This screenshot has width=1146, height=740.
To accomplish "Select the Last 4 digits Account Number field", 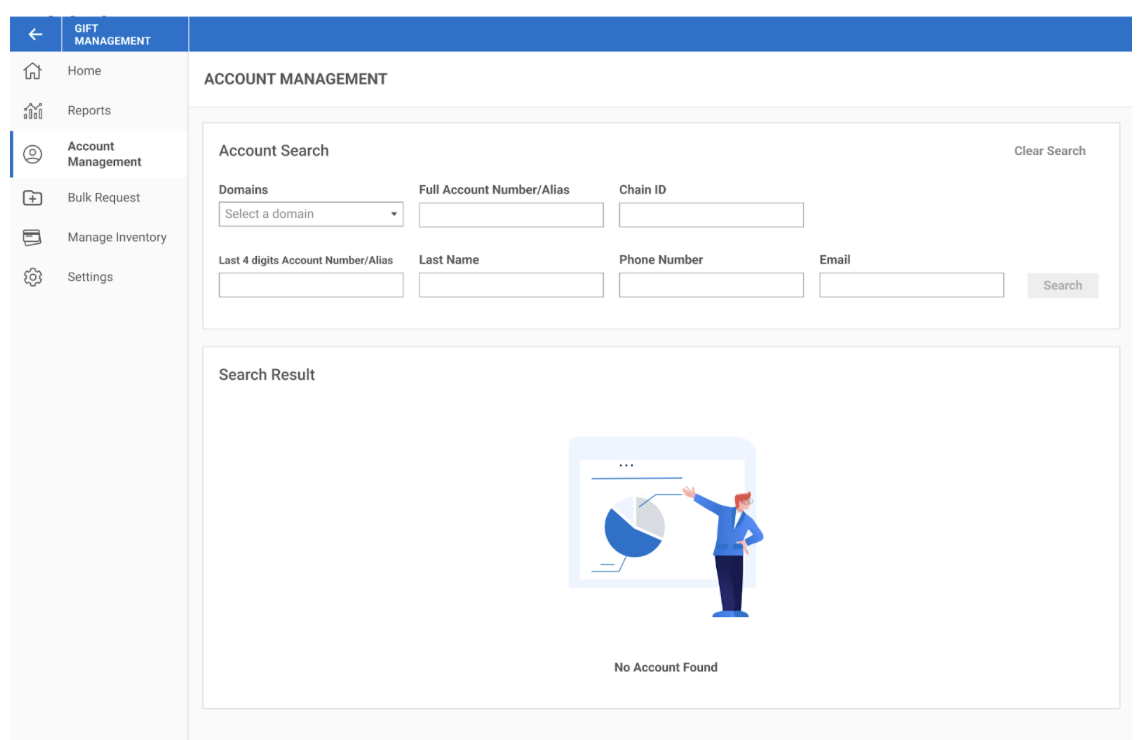I will (310, 285).
